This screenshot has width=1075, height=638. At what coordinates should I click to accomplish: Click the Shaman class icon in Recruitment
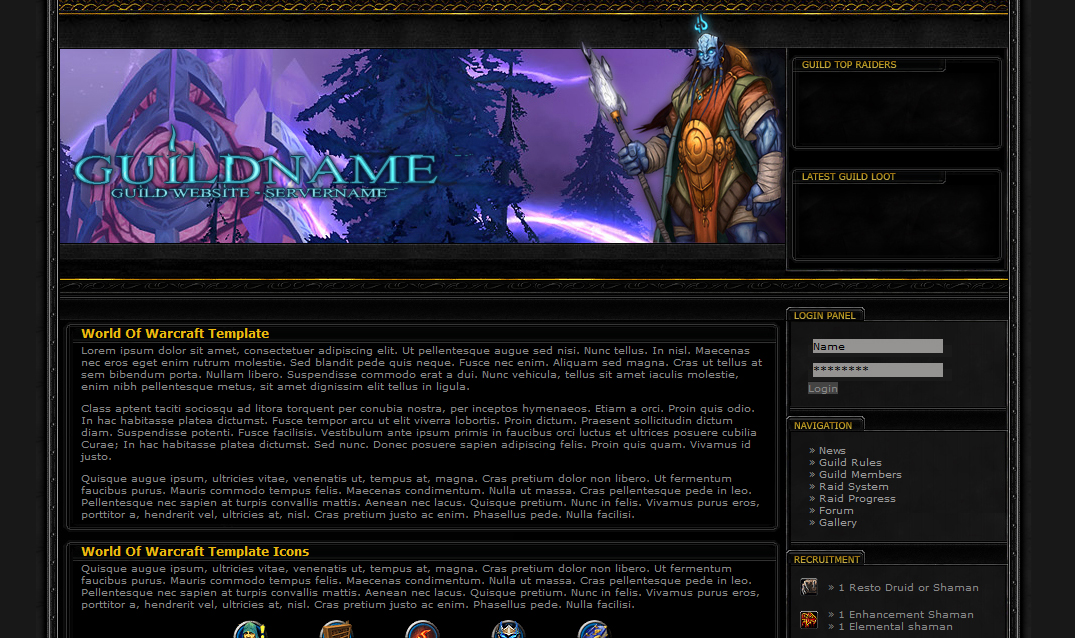point(808,620)
